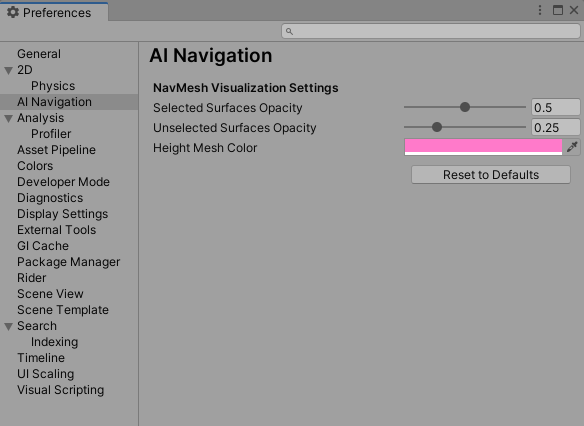
Task: Collapse the Search section triangle
Action: (x=9, y=327)
